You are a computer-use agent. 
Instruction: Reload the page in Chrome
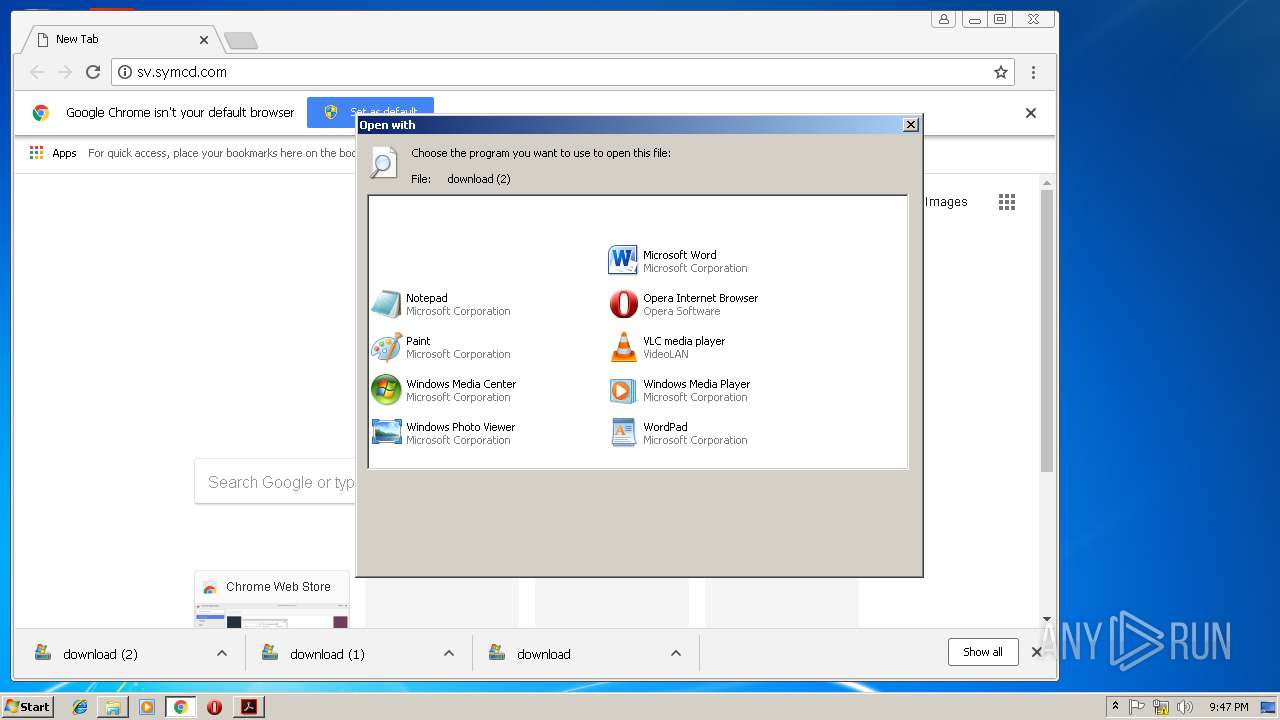tap(93, 72)
